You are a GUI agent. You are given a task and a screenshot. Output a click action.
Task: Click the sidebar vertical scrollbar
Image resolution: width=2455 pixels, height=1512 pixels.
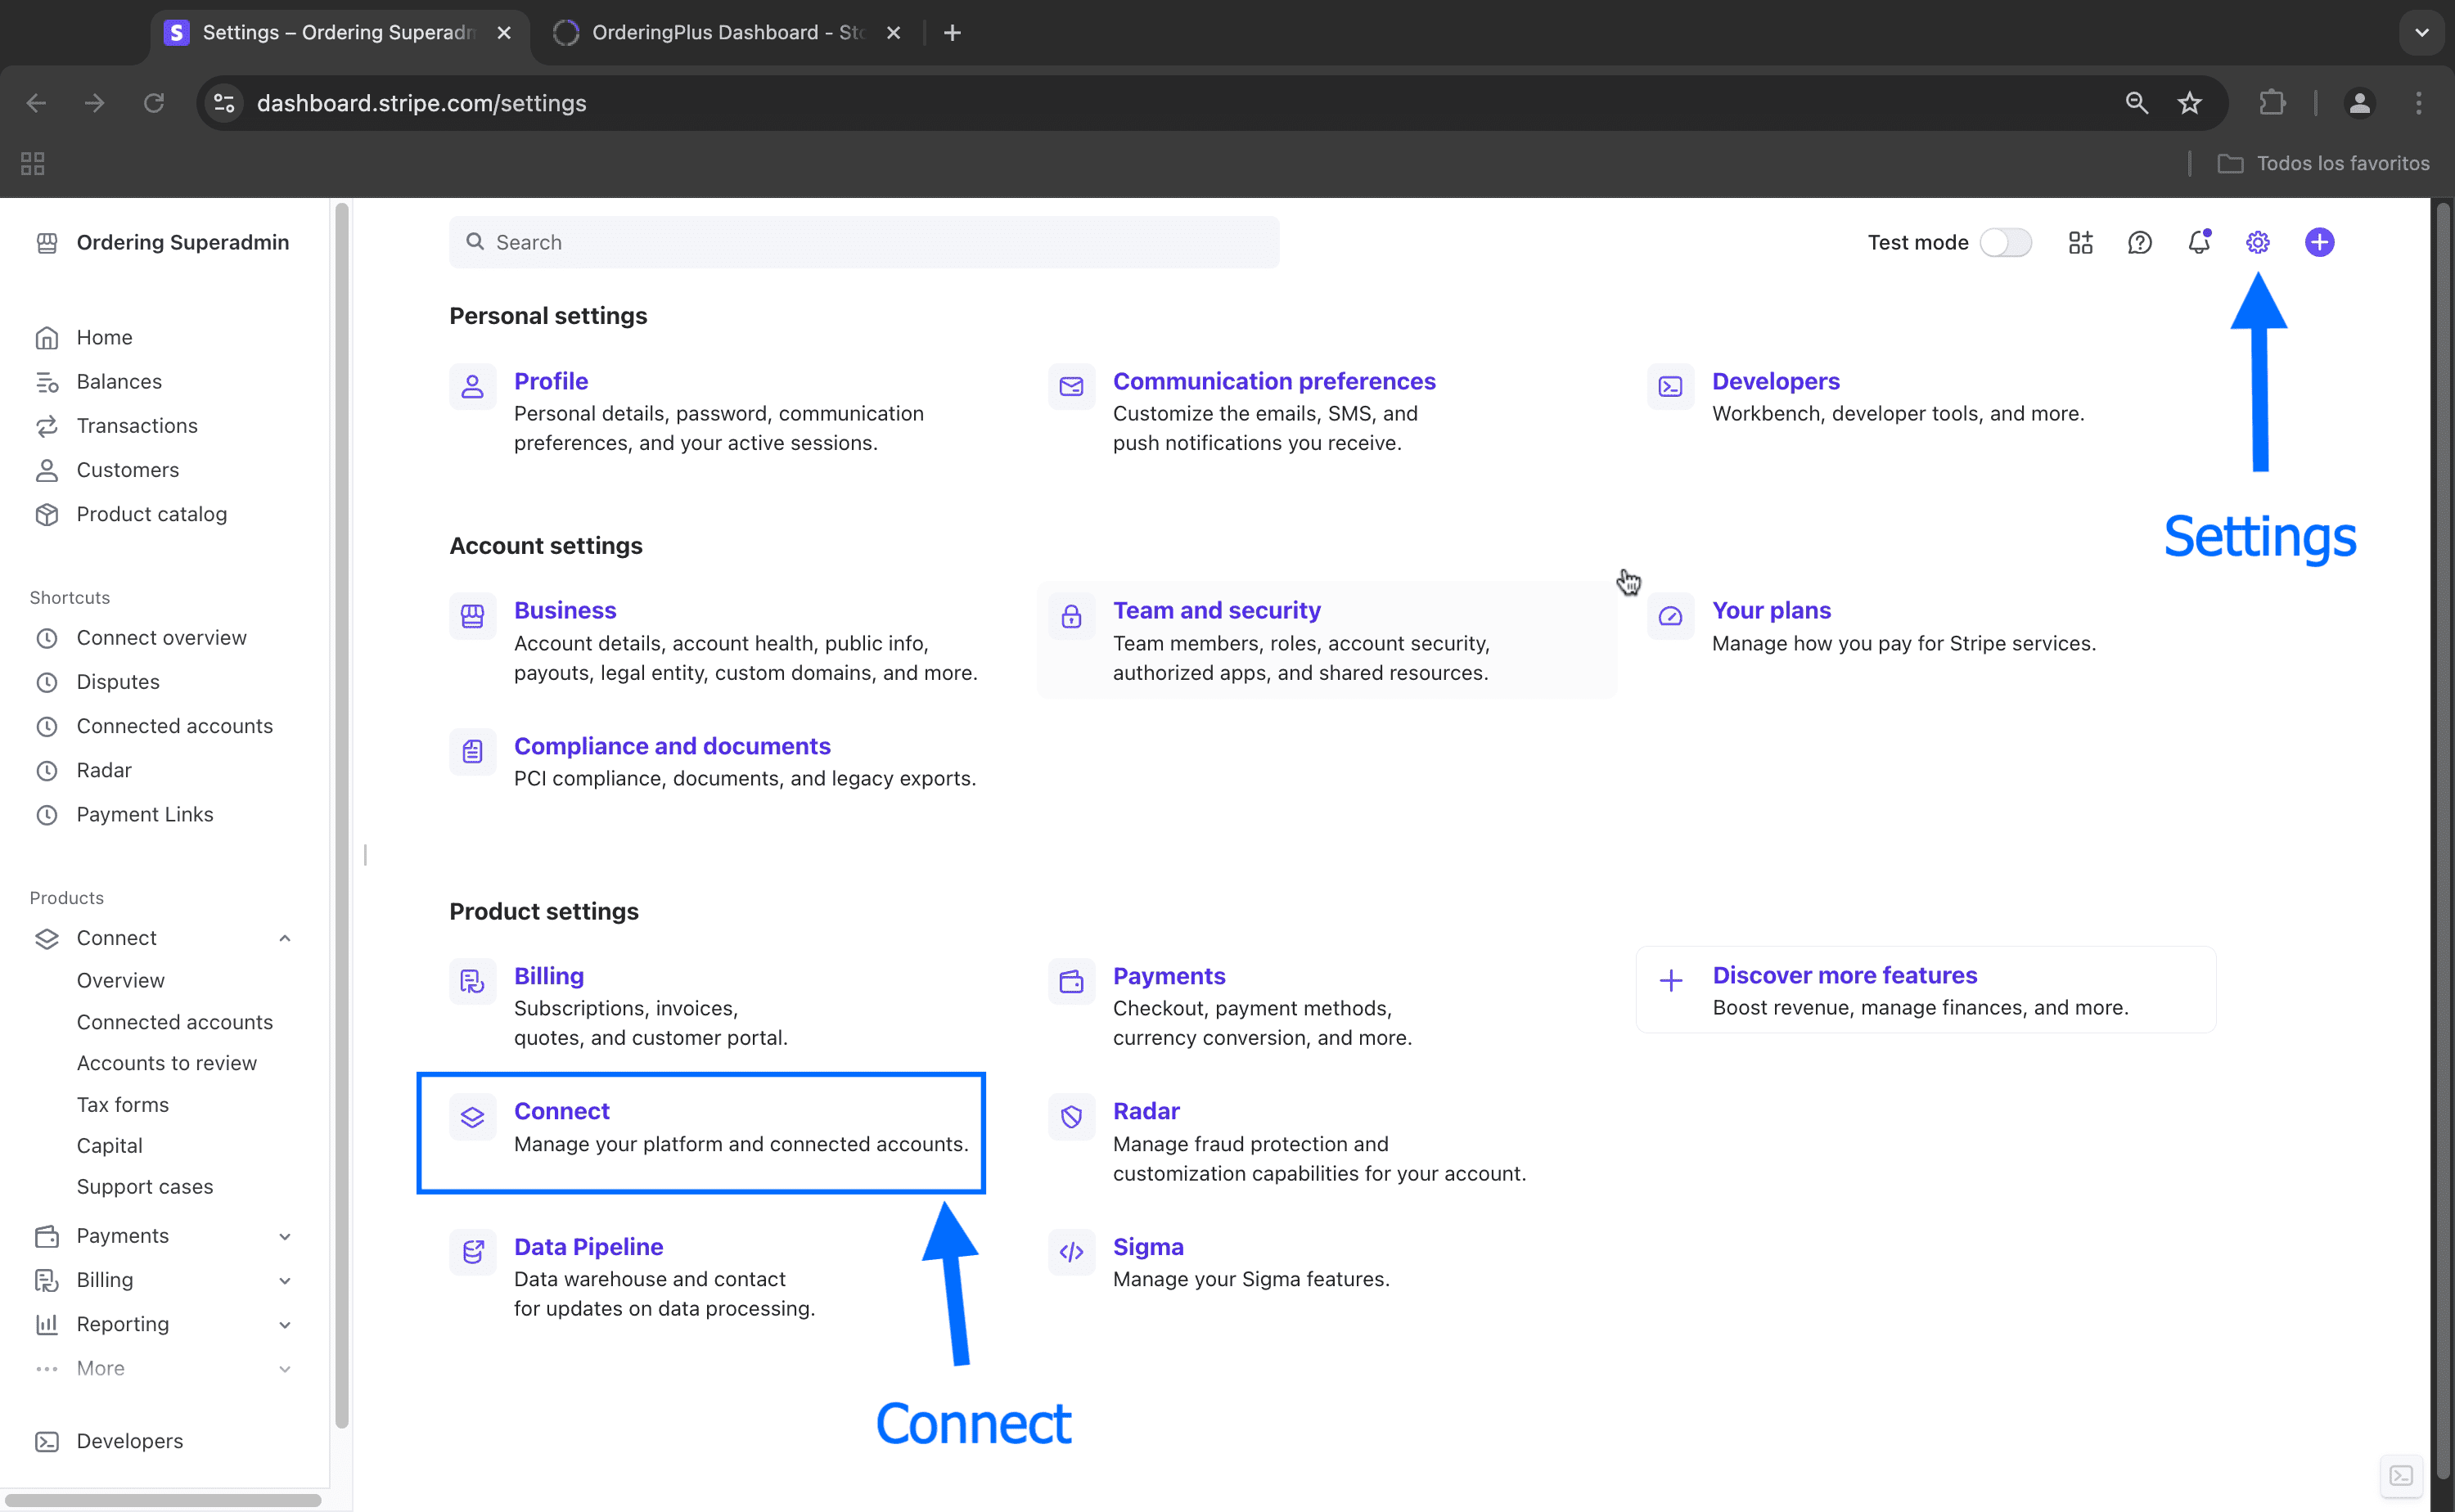[342, 816]
